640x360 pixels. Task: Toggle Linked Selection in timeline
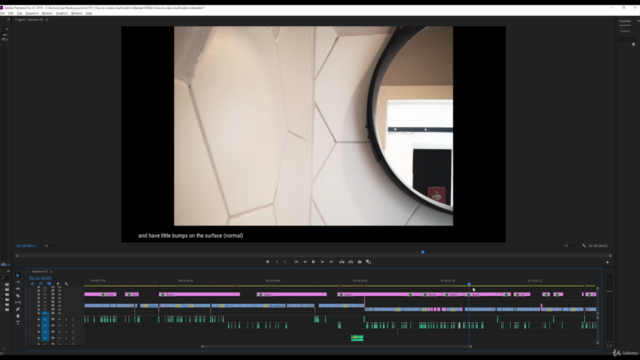(x=49, y=284)
